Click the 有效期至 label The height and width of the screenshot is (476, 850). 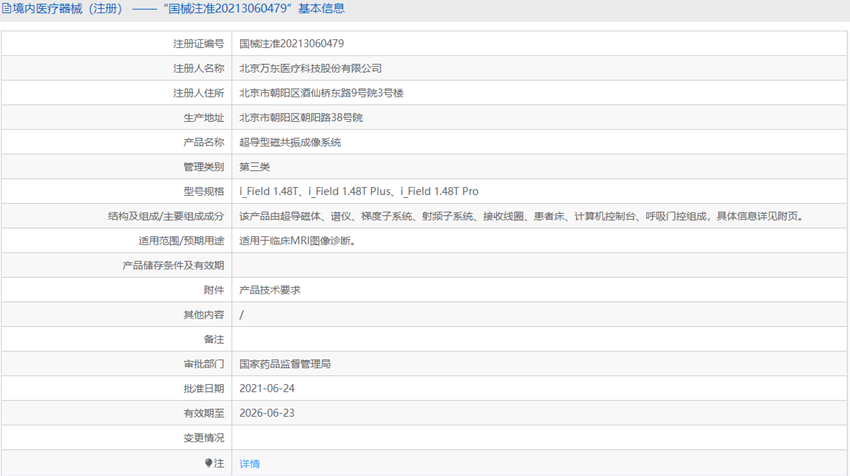click(x=204, y=413)
